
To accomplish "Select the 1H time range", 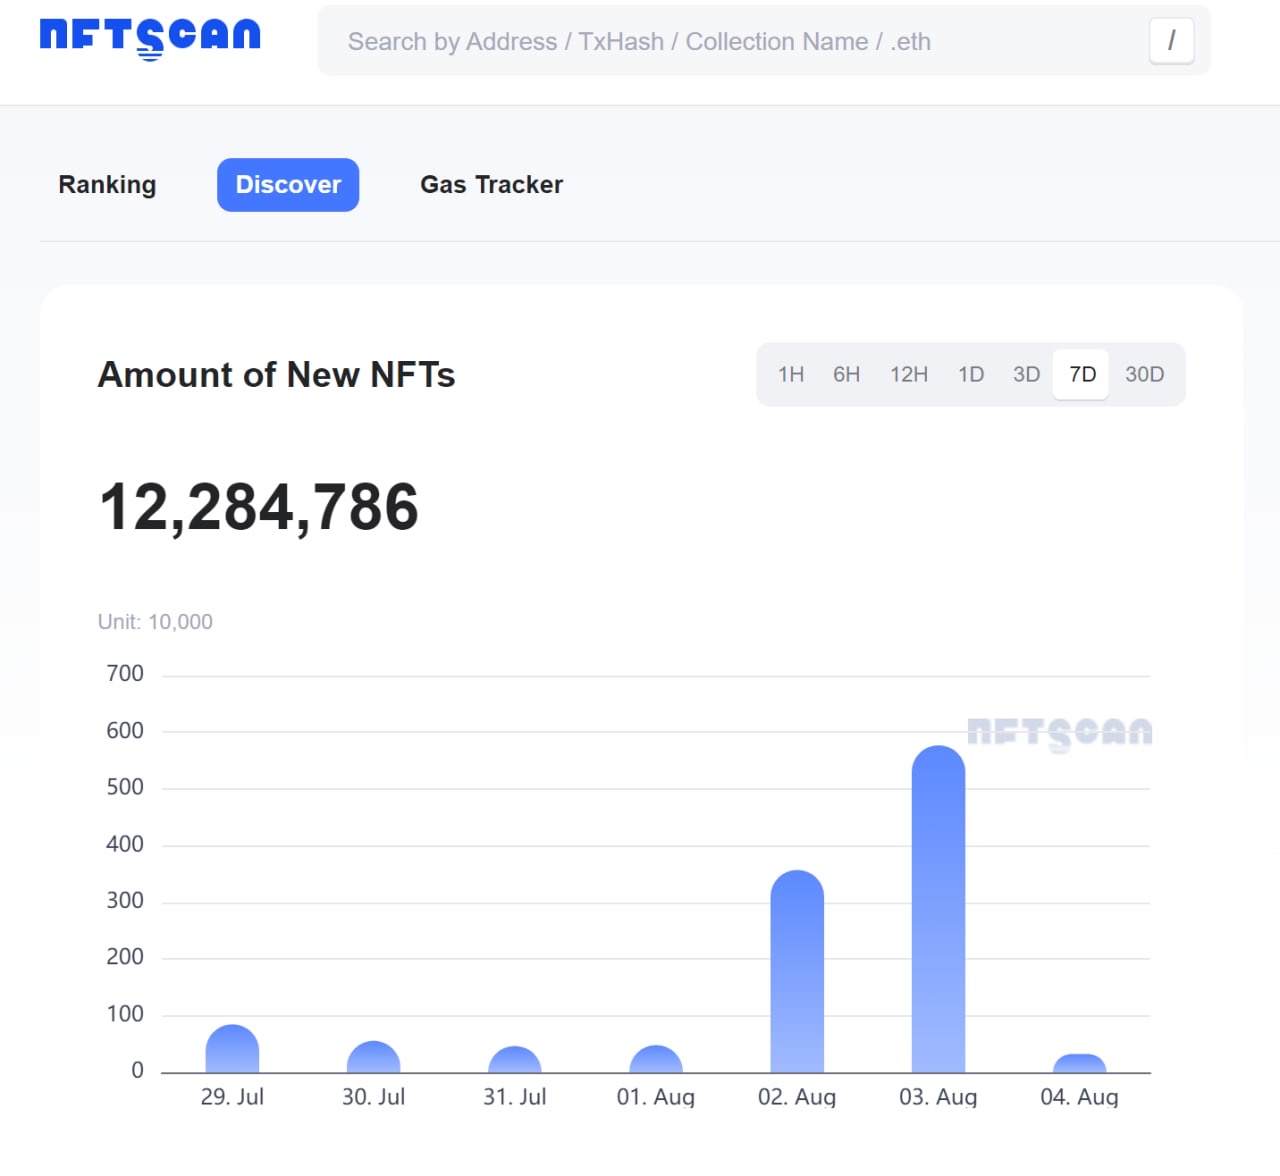I will point(791,374).
